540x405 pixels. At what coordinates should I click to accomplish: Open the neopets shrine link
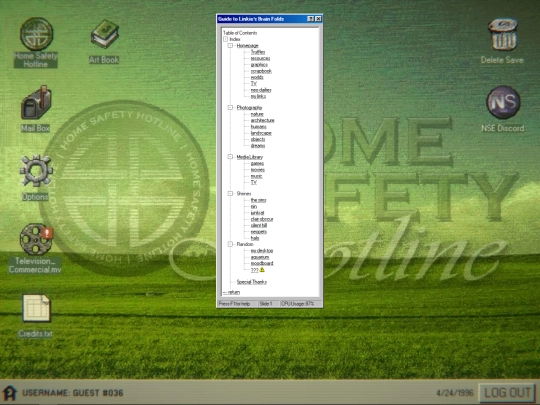pos(259,232)
